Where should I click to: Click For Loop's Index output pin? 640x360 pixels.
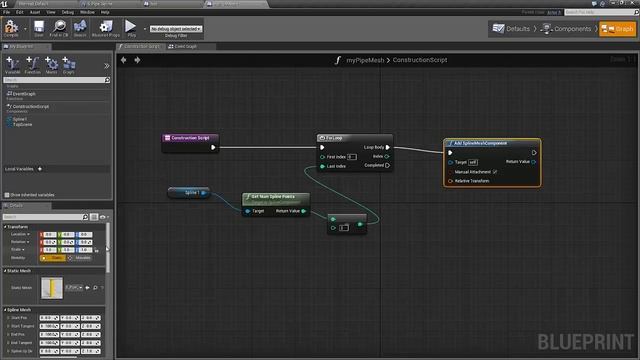coord(387,156)
